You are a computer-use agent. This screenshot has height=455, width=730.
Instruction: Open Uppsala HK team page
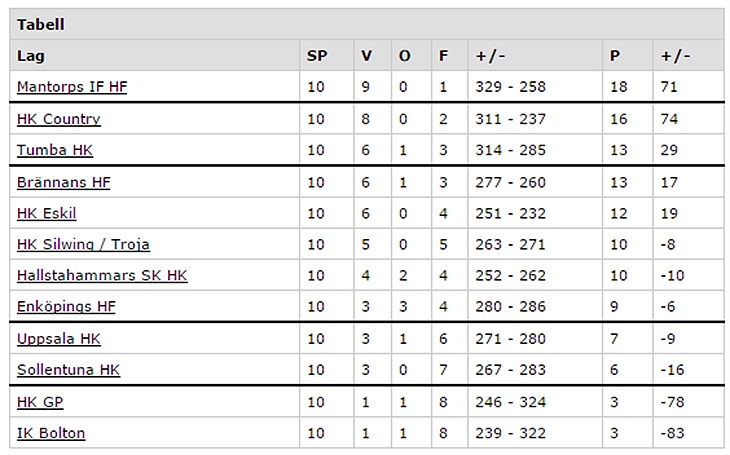click(59, 339)
